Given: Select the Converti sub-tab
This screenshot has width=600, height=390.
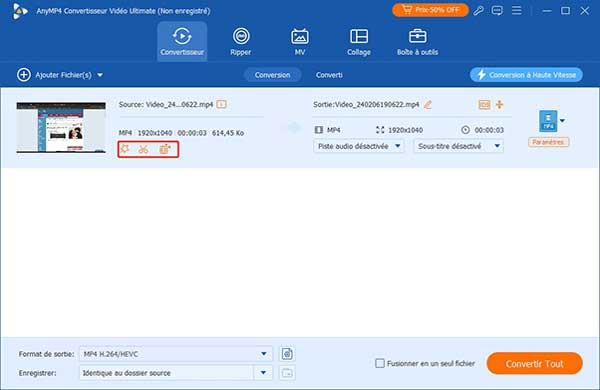Looking at the screenshot, I should pyautogui.click(x=329, y=75).
